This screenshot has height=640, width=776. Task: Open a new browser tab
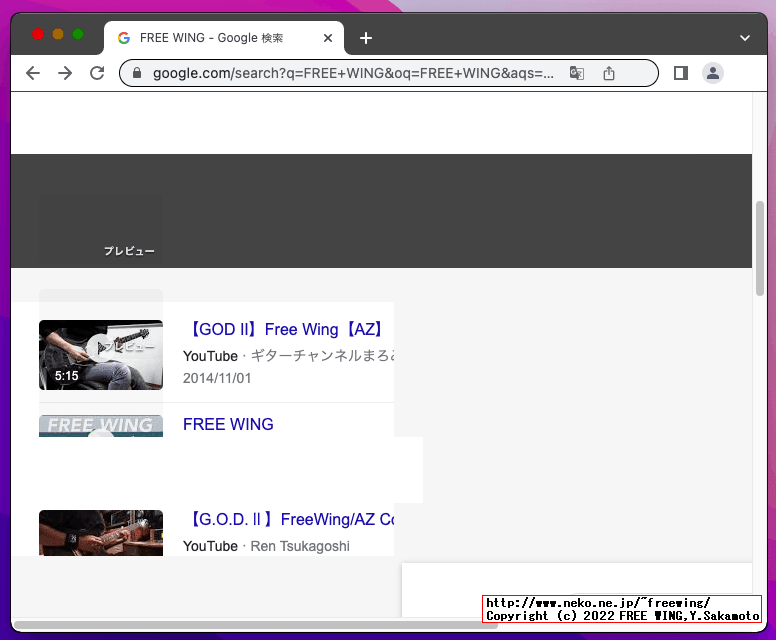point(366,38)
